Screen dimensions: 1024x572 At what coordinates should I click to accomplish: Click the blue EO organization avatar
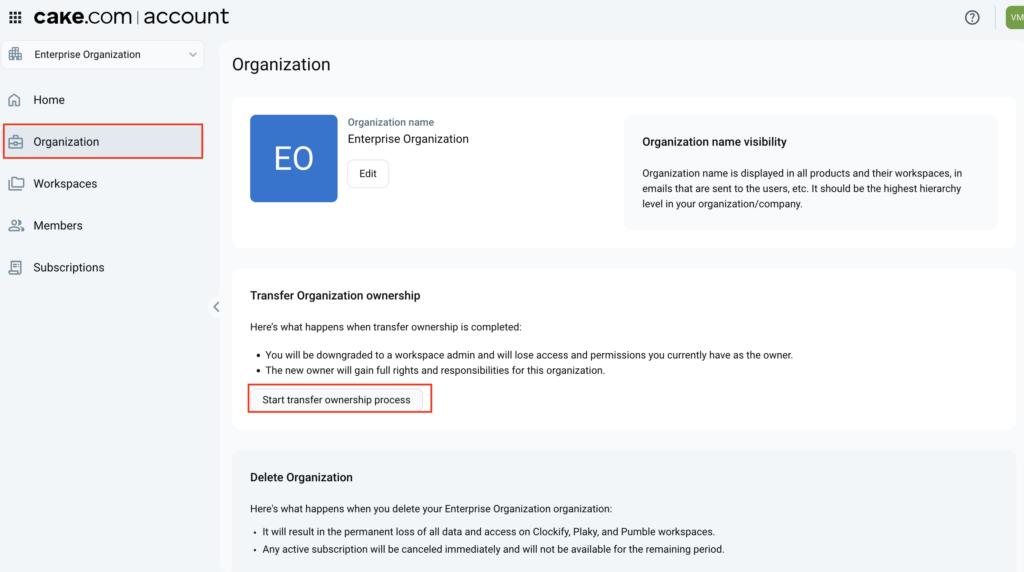[294, 158]
